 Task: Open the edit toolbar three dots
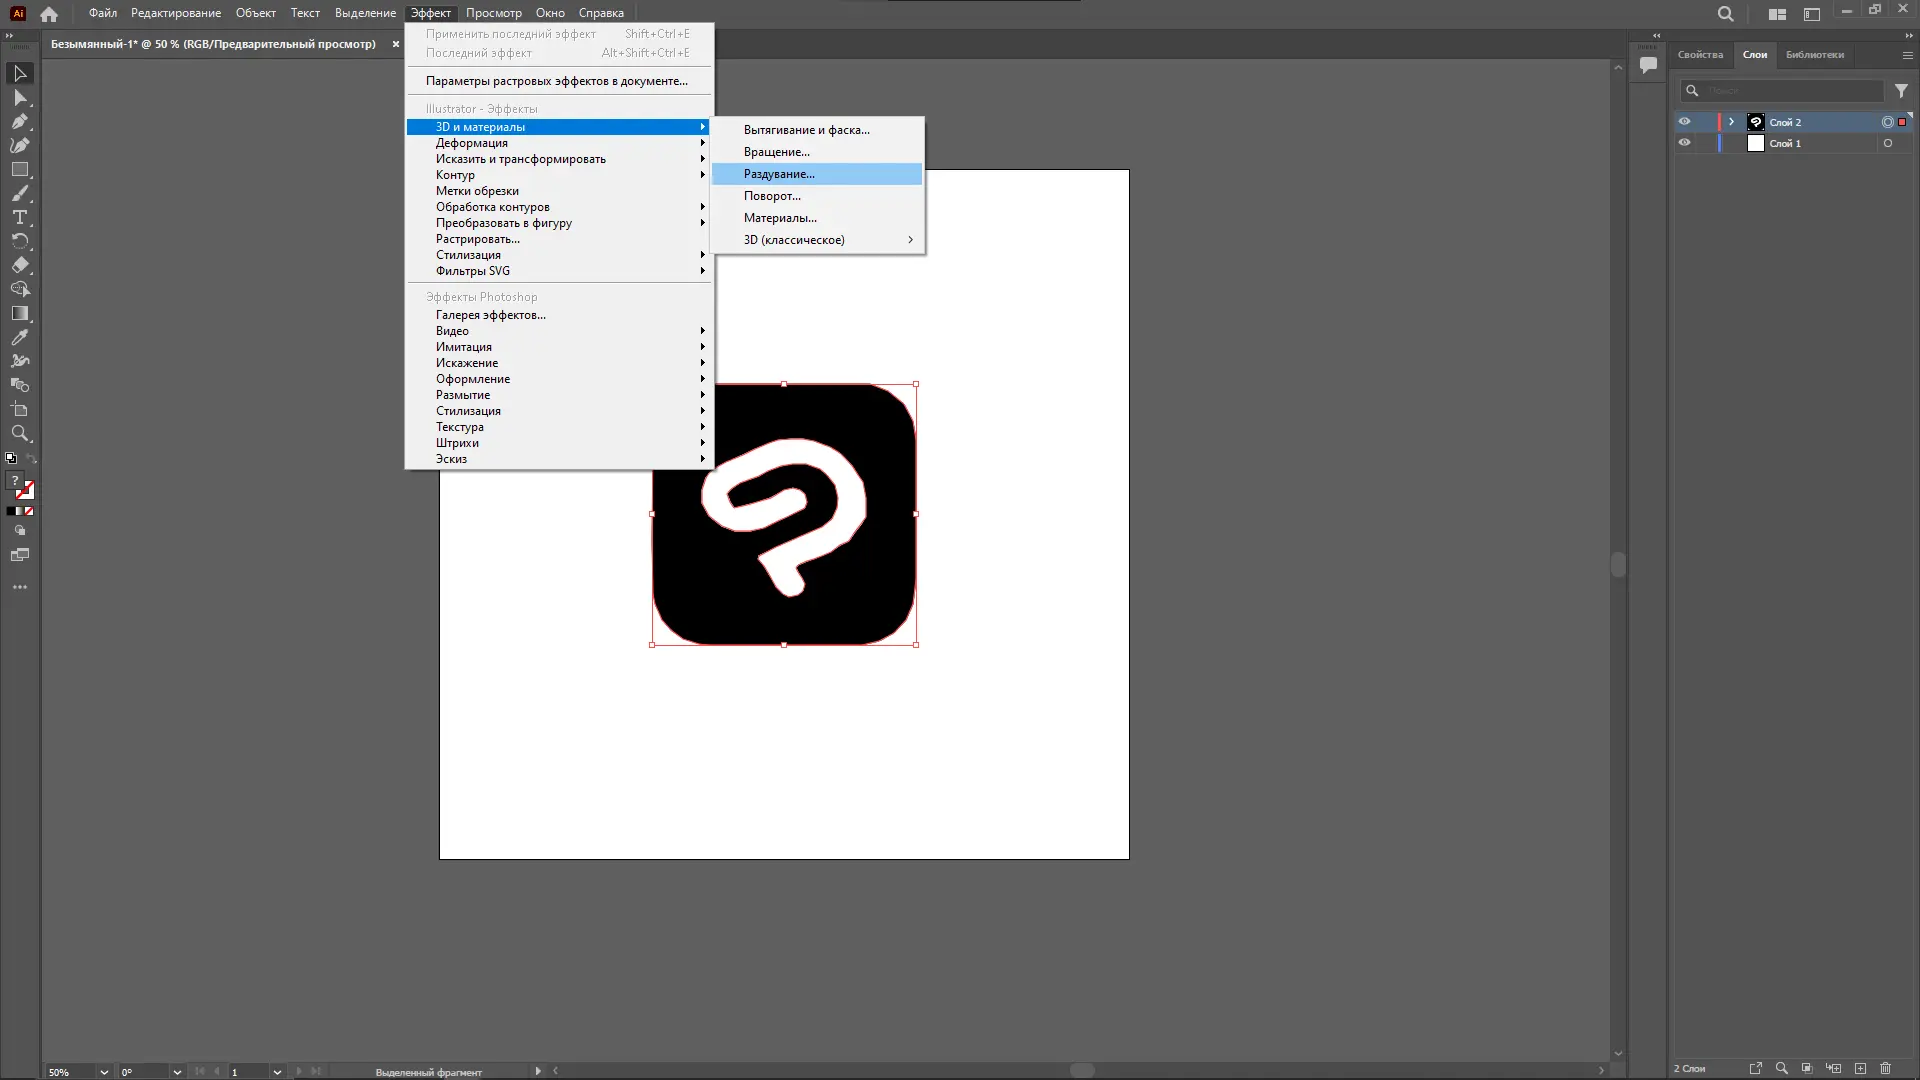click(19, 587)
